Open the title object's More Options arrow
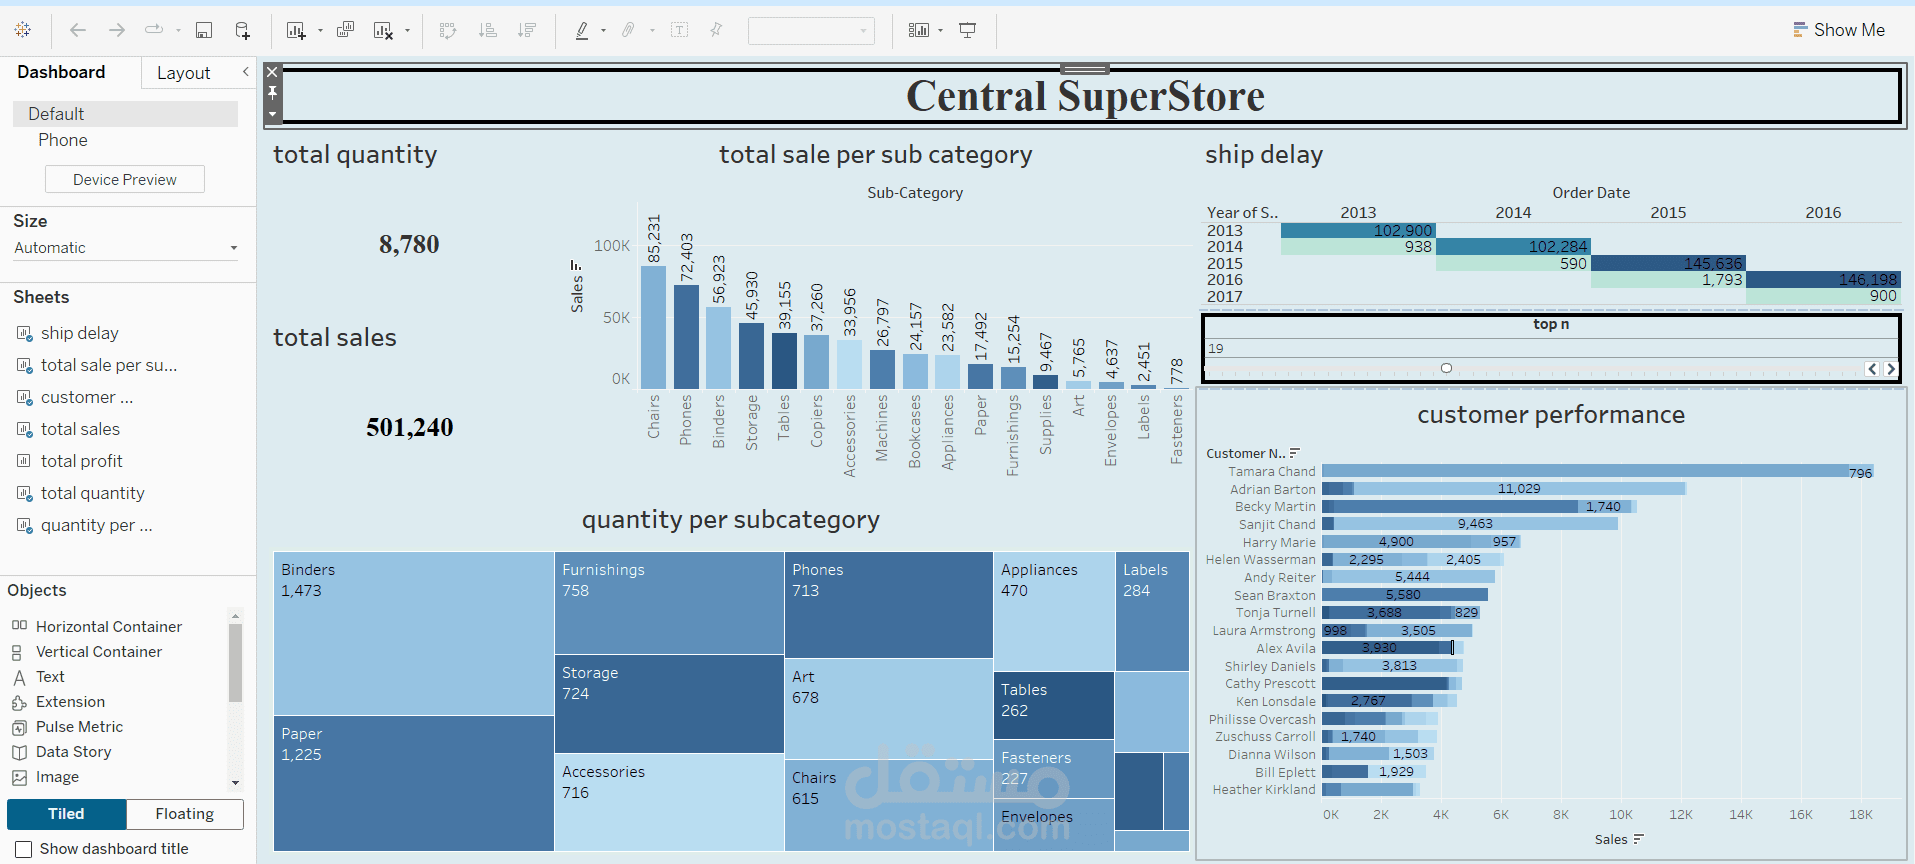 click(x=272, y=114)
